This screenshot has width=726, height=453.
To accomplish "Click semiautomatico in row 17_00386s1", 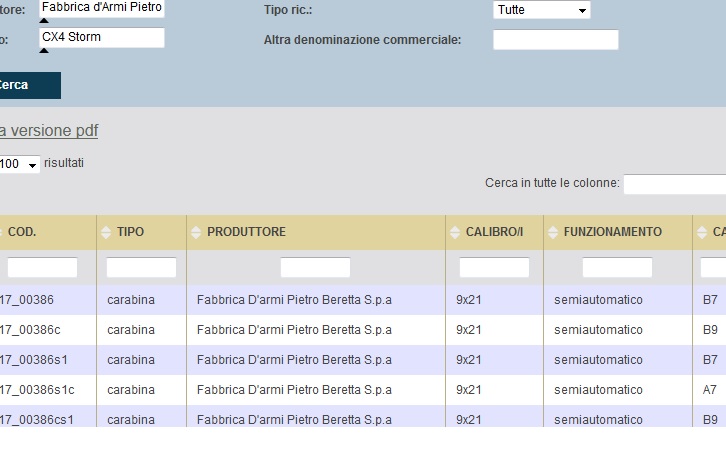I will tap(598, 360).
